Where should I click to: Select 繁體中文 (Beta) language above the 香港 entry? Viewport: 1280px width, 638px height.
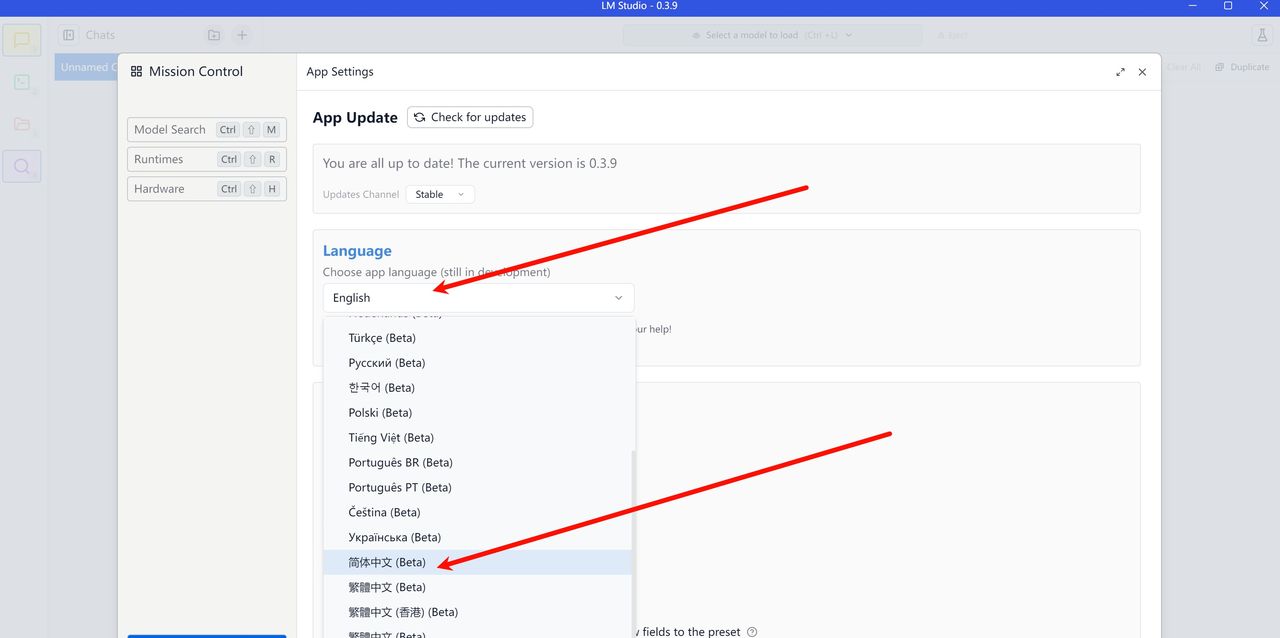478,588
